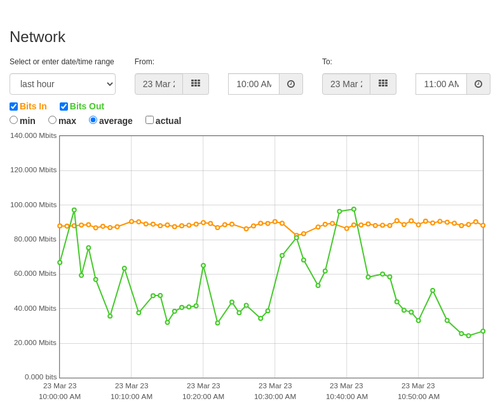Select the min radio option
This screenshot has width=500, height=403.
[13, 120]
